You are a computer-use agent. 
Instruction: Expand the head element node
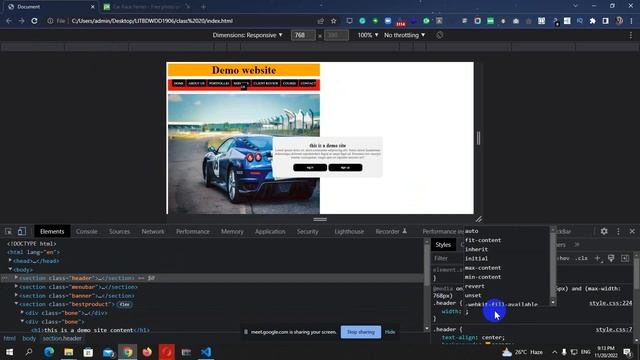coord(10,260)
